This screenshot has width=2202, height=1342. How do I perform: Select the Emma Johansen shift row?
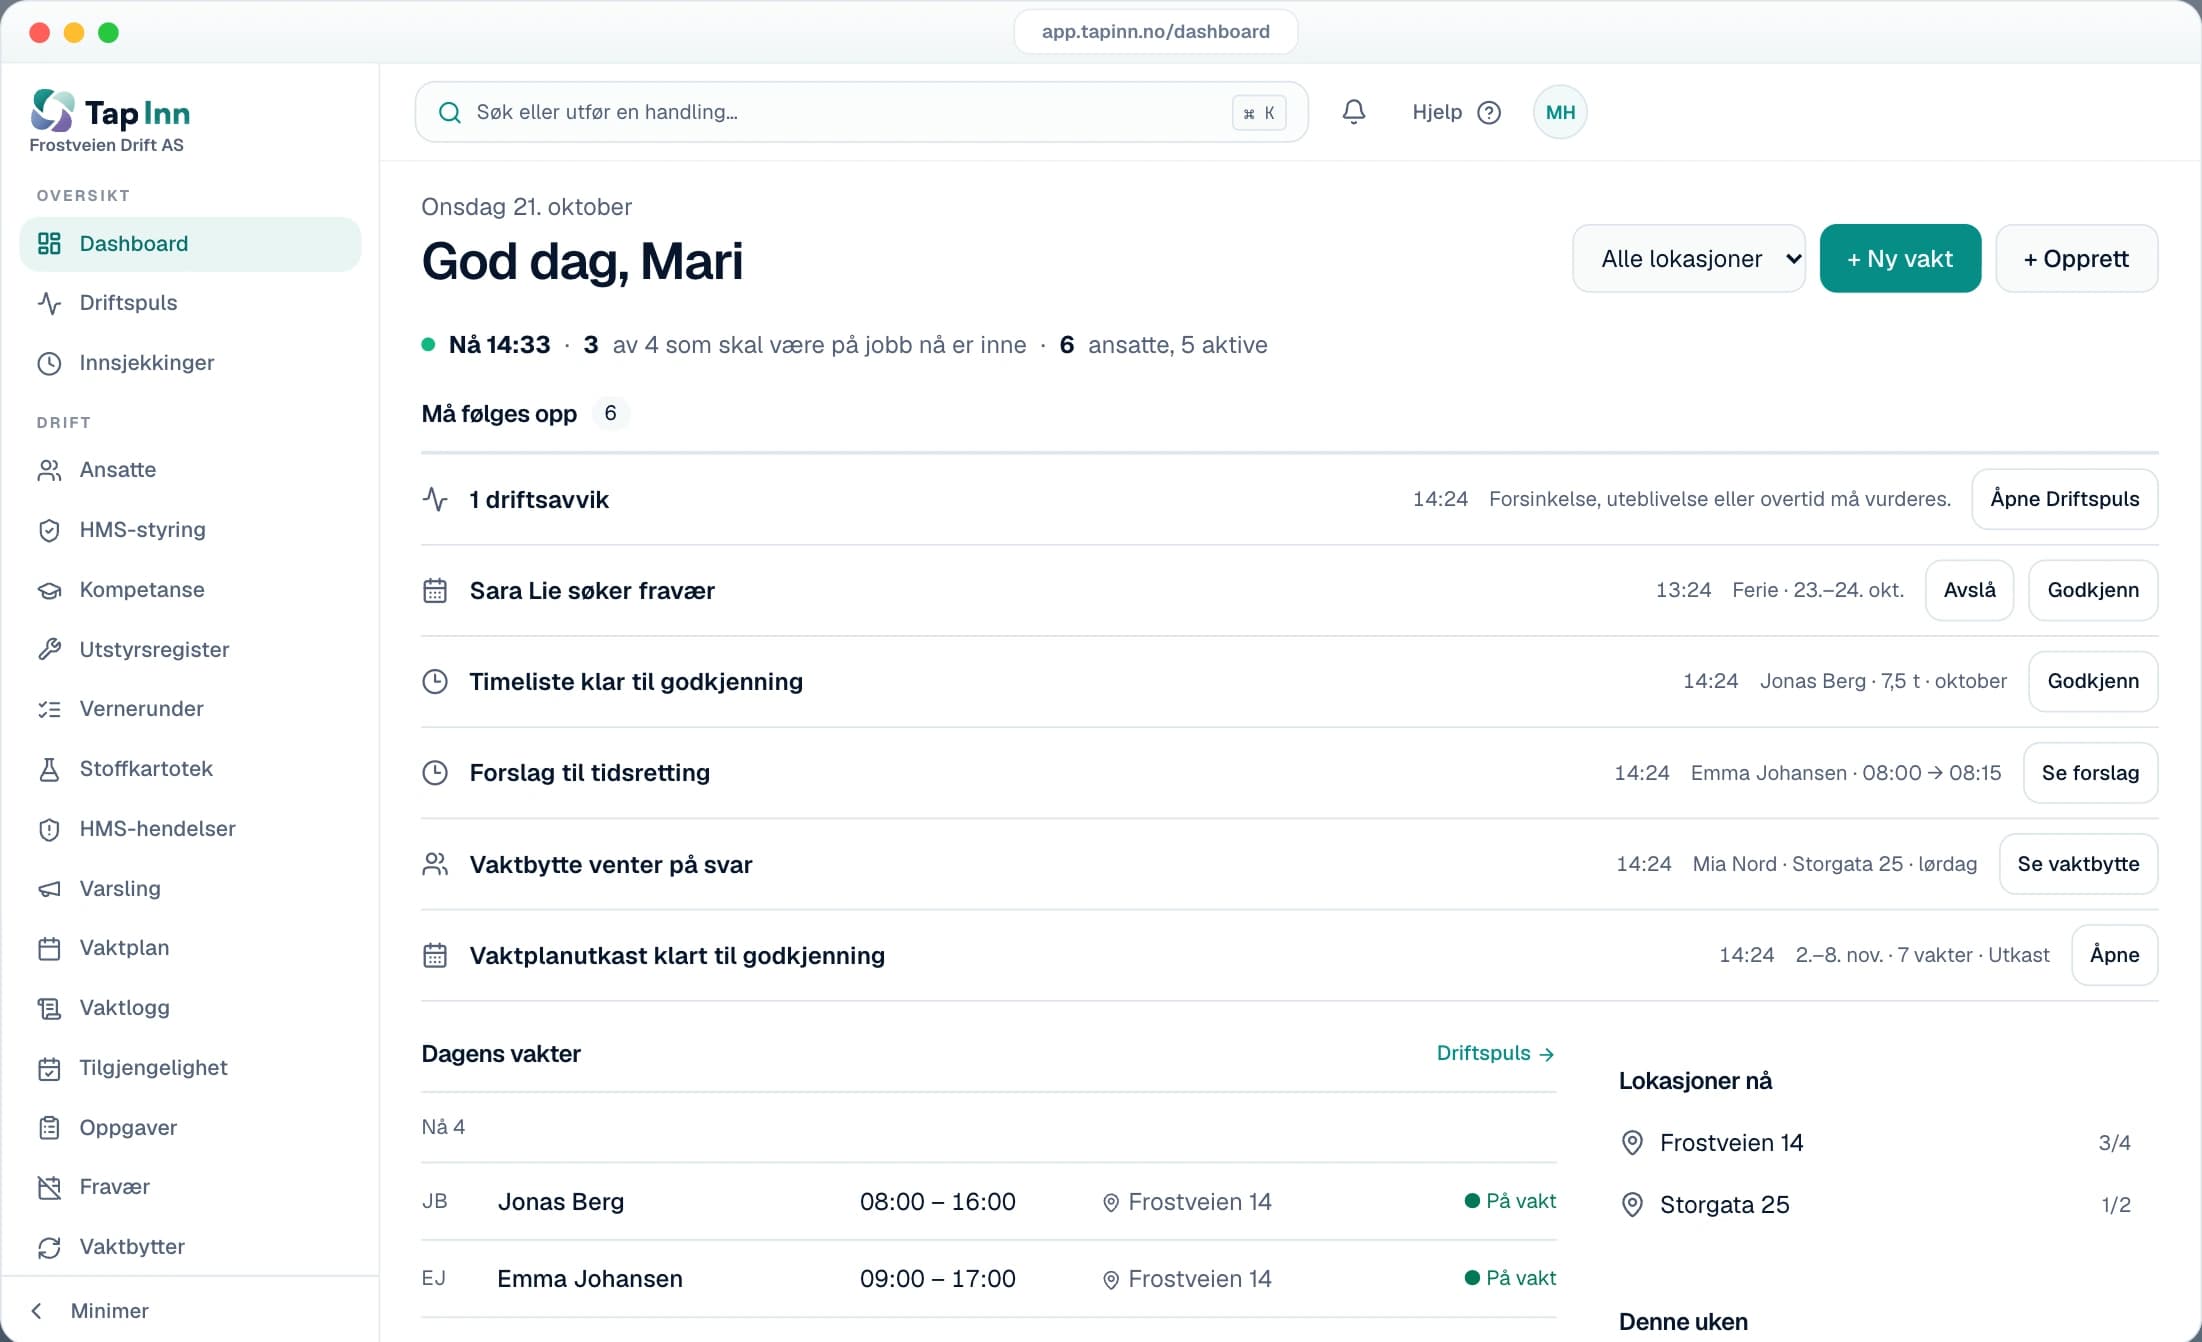tap(989, 1279)
